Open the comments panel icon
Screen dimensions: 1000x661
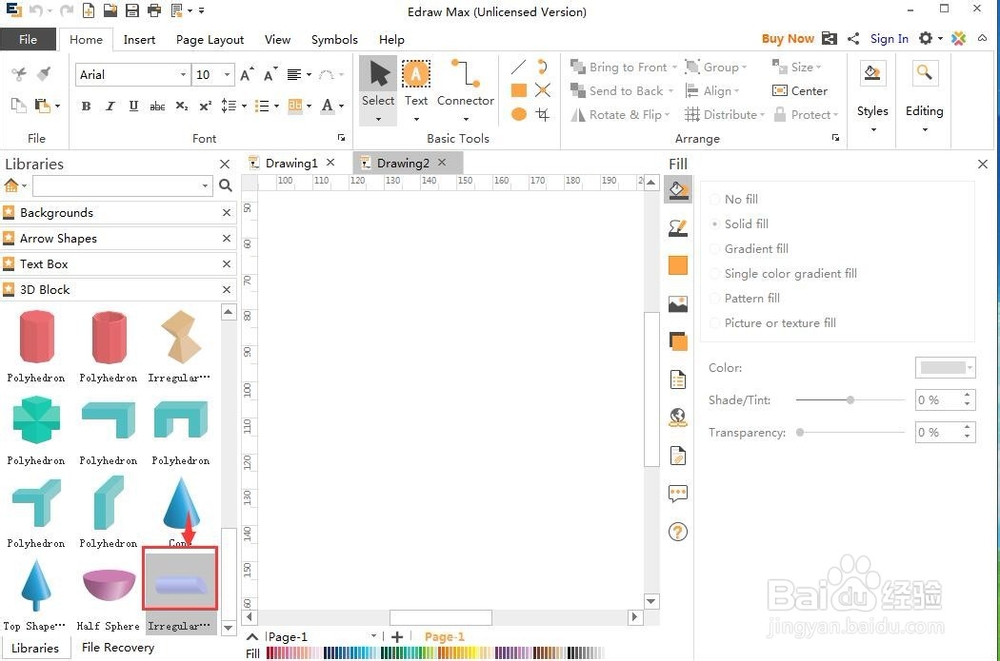point(678,493)
